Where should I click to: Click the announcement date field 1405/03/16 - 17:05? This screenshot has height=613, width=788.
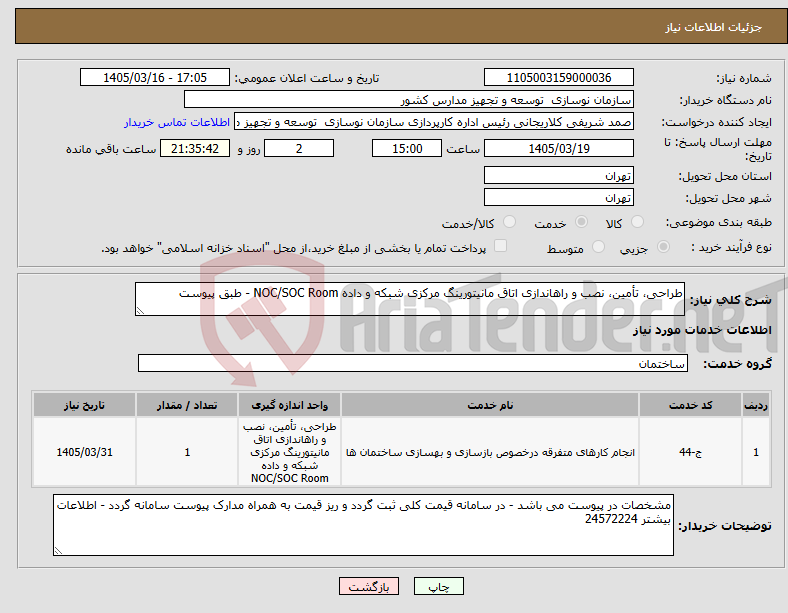[x=155, y=78]
